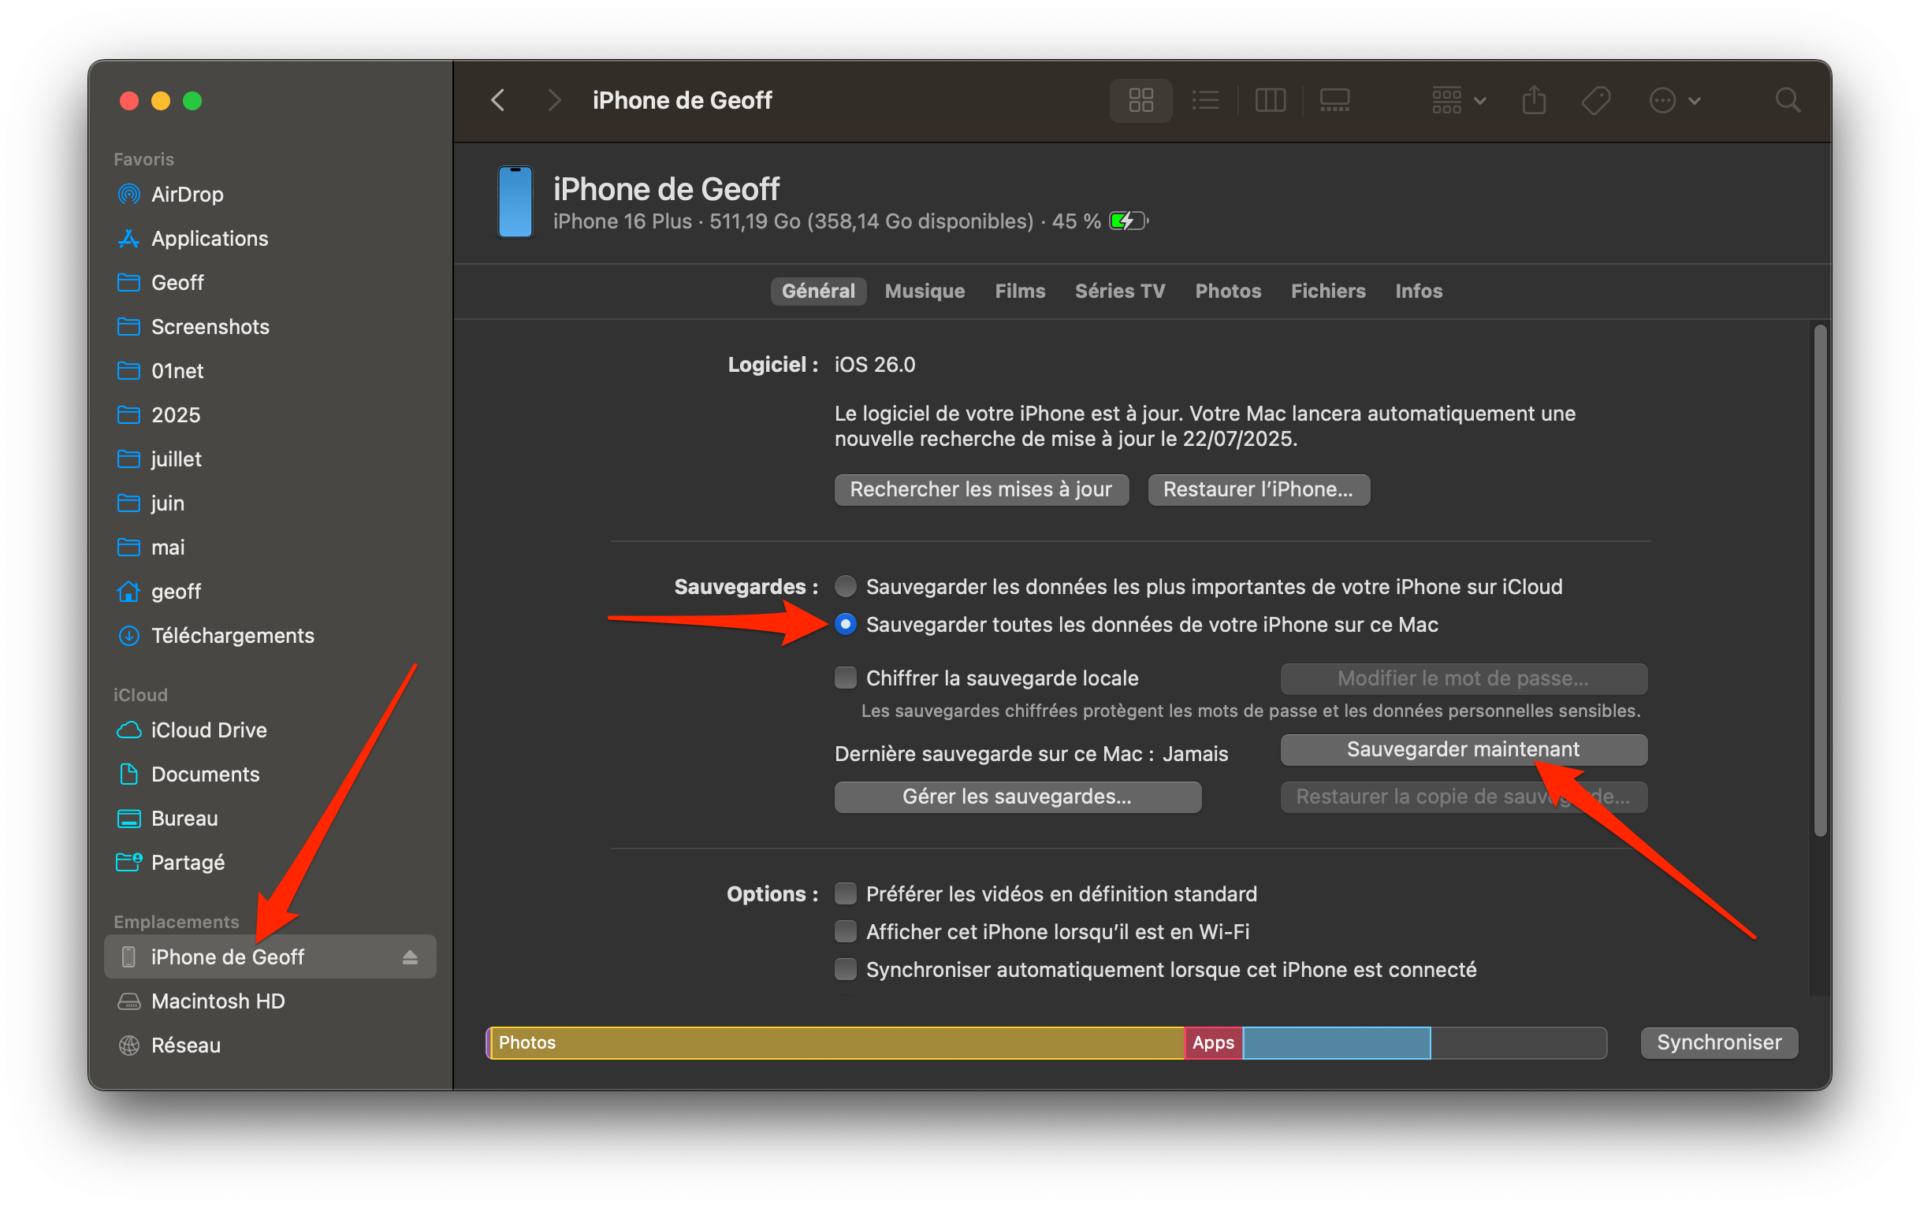Viewport: 1920px width, 1207px height.
Task: Switch to column view
Action: point(1270,100)
